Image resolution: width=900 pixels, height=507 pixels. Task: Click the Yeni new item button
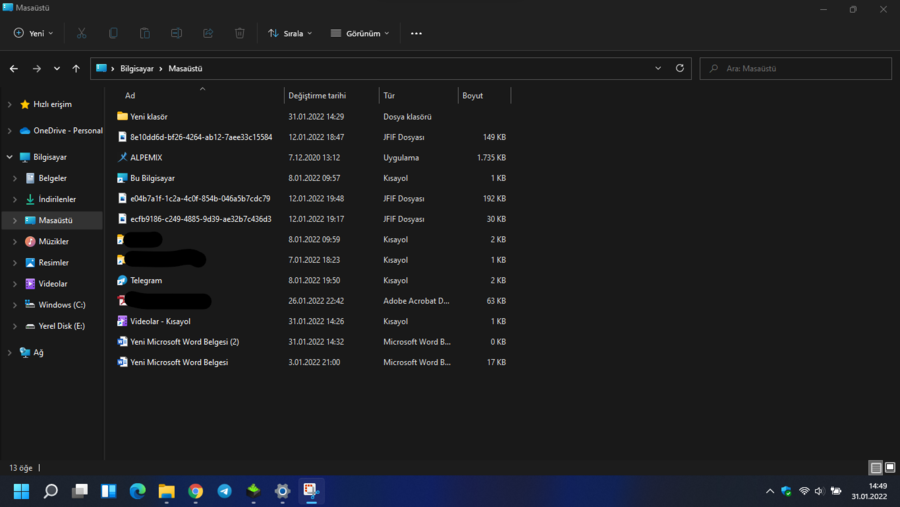coord(34,33)
